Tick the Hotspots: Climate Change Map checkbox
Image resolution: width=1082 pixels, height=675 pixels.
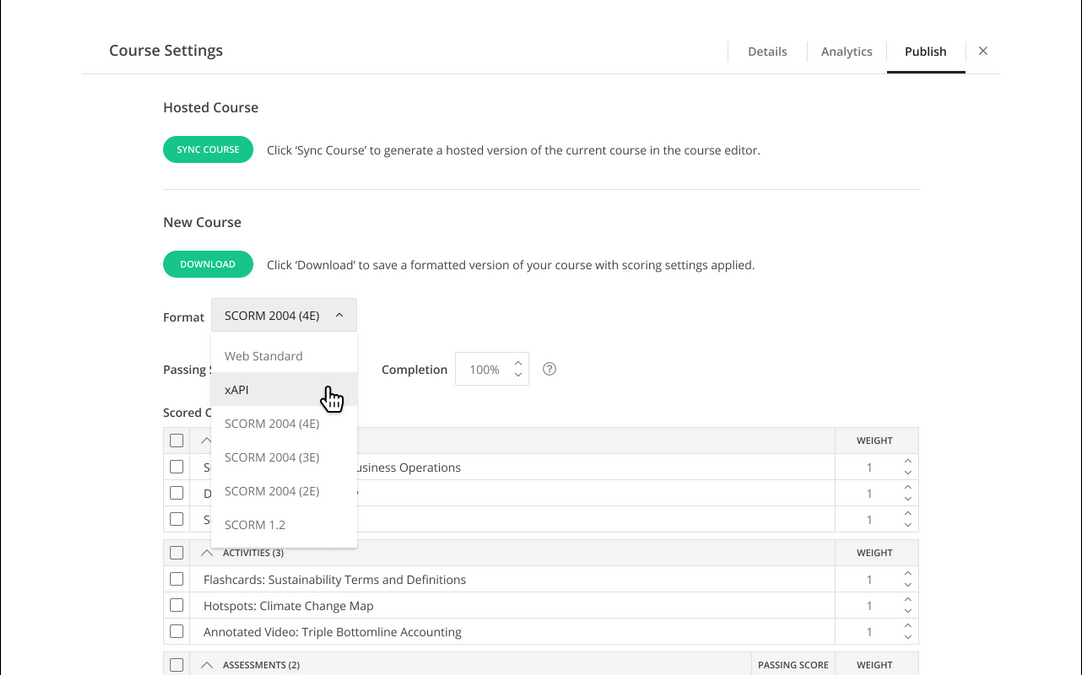177,605
